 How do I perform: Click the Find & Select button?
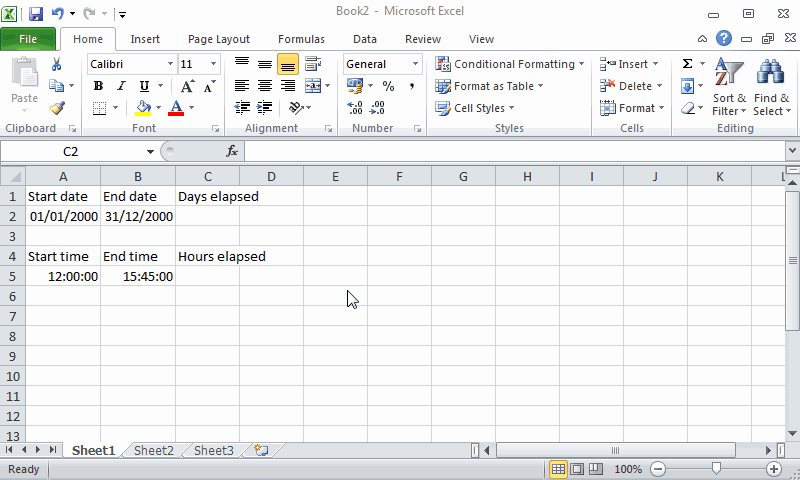pyautogui.click(x=771, y=90)
